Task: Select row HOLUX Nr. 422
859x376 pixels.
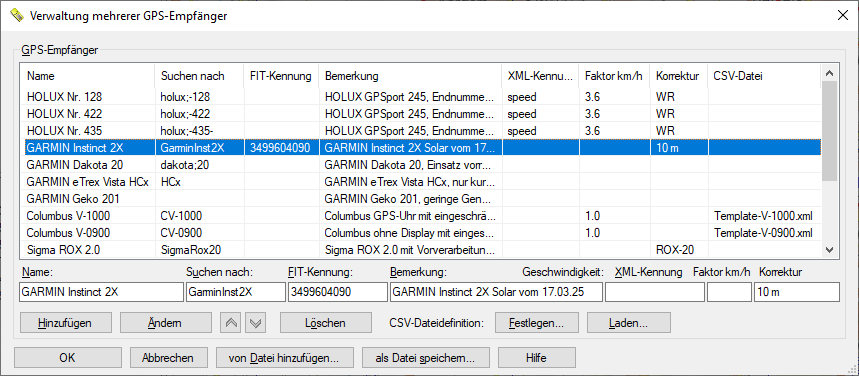Action: 421,114
